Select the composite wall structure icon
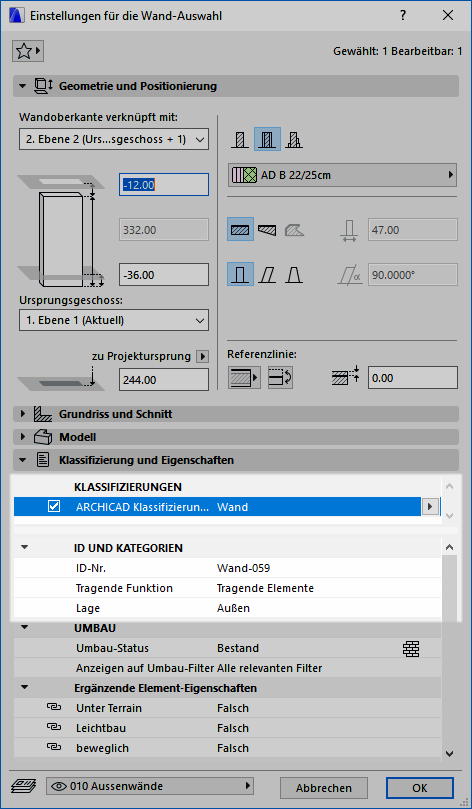 coord(267,140)
